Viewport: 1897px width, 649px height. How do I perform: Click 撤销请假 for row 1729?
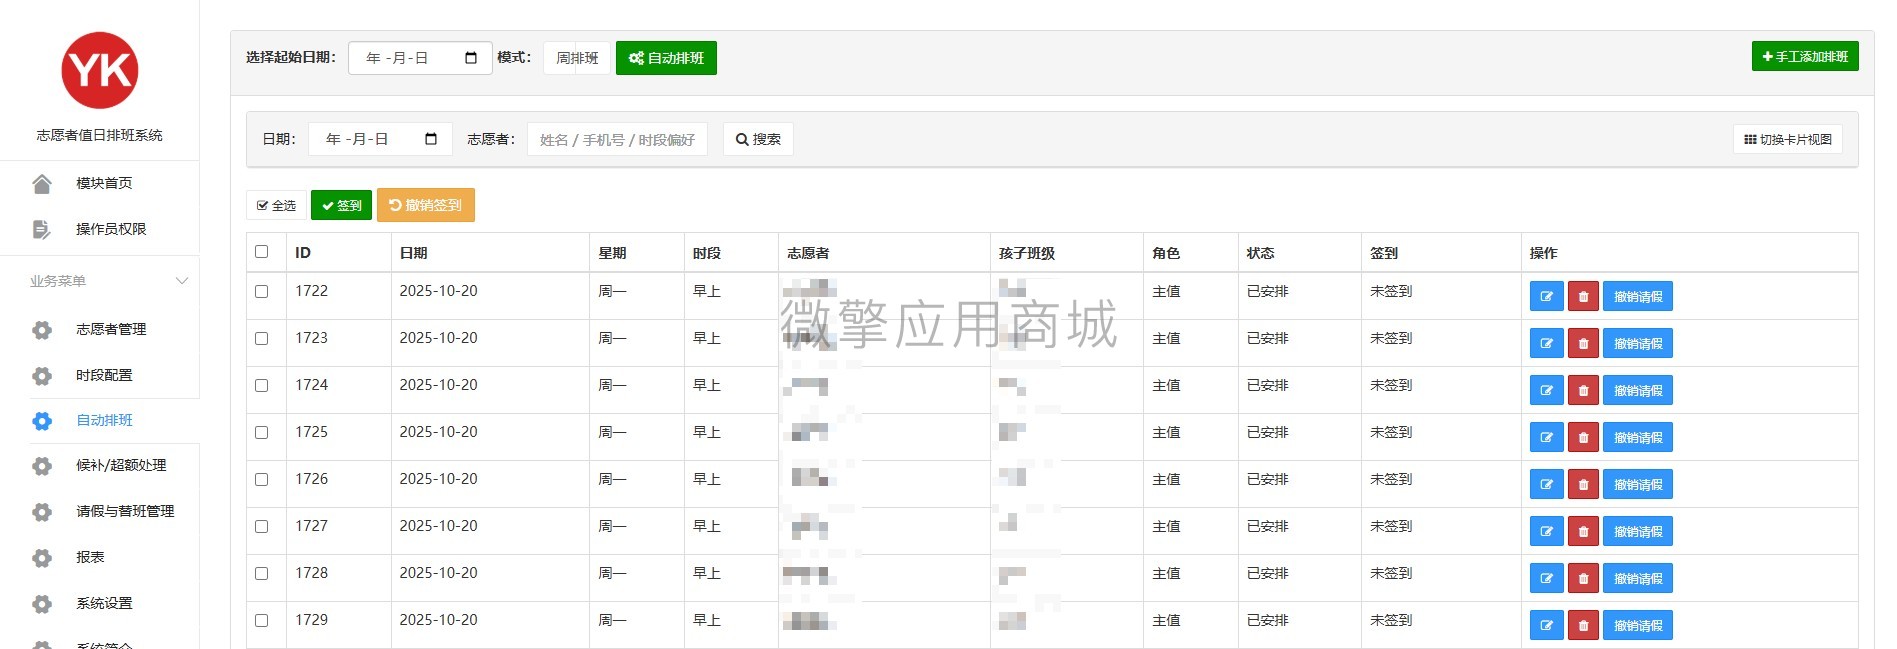[1638, 625]
